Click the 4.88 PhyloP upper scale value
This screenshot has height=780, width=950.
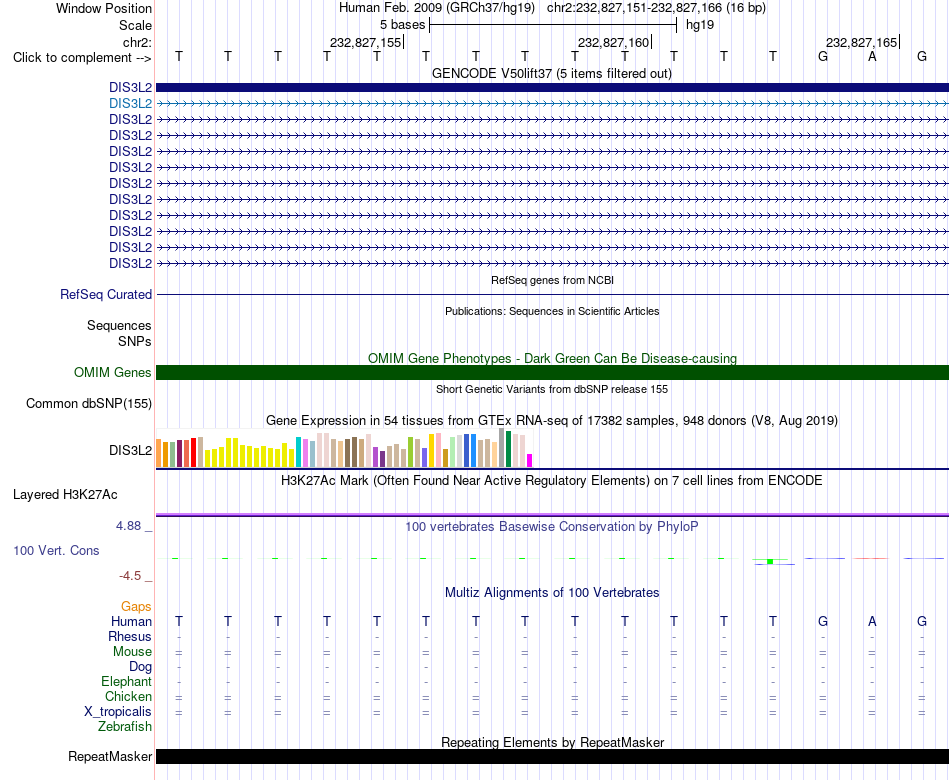click(x=128, y=525)
